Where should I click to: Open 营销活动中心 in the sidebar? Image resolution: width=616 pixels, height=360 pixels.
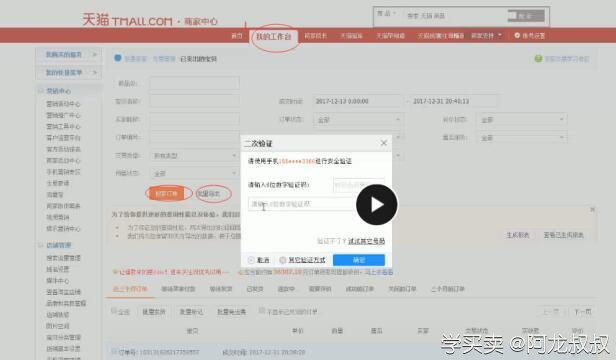(63, 104)
